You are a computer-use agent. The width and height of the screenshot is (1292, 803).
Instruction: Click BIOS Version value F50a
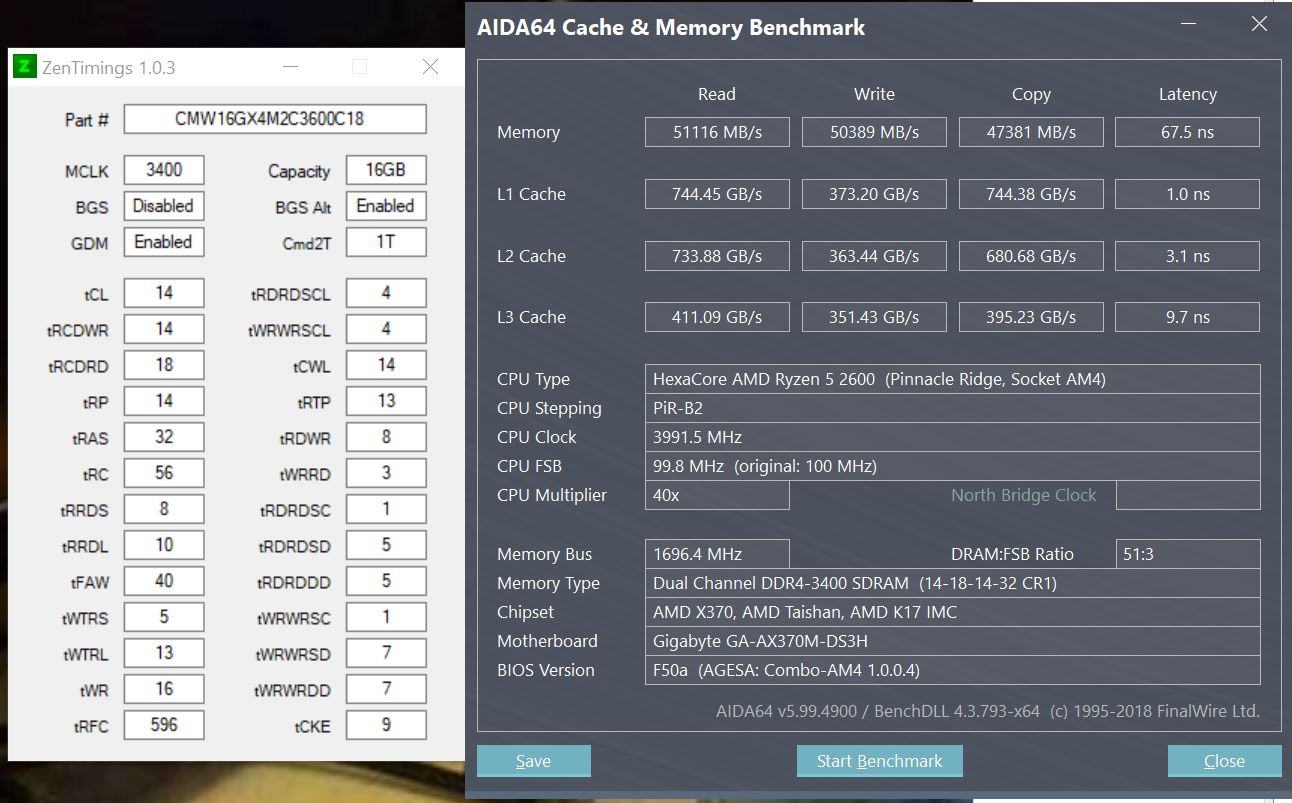pos(952,670)
